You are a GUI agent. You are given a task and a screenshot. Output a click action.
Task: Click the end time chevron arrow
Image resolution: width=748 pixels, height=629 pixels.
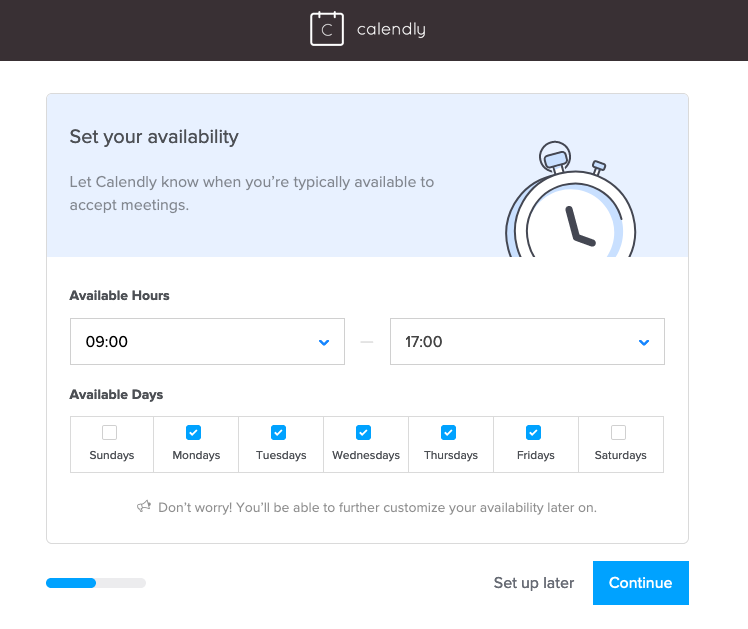(644, 342)
